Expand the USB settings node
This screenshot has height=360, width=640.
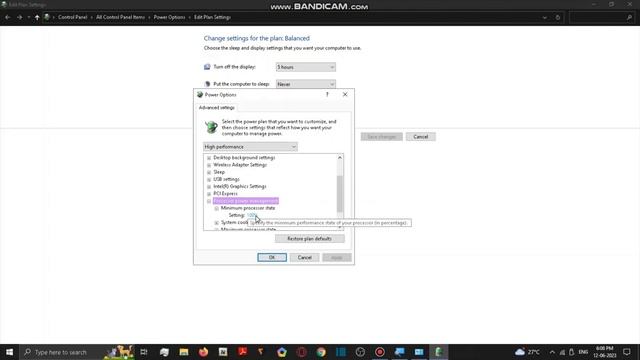[209, 180]
